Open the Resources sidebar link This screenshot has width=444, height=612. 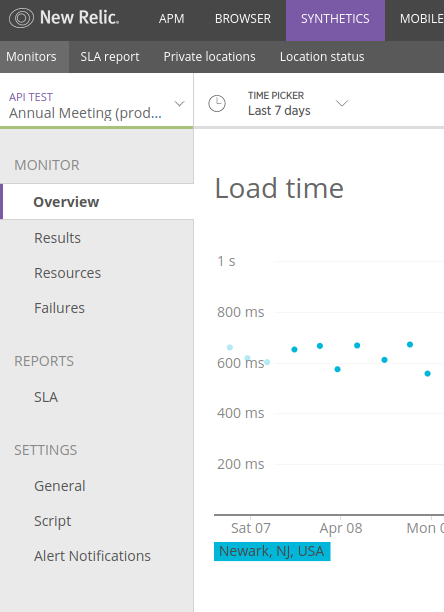click(67, 273)
